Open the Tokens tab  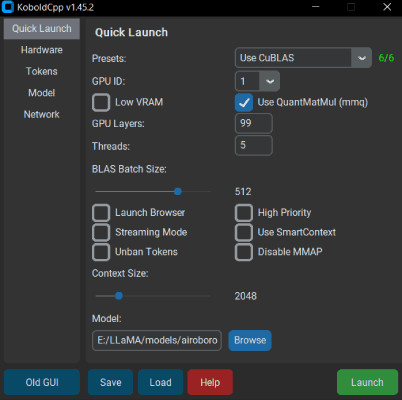pyautogui.click(x=42, y=71)
